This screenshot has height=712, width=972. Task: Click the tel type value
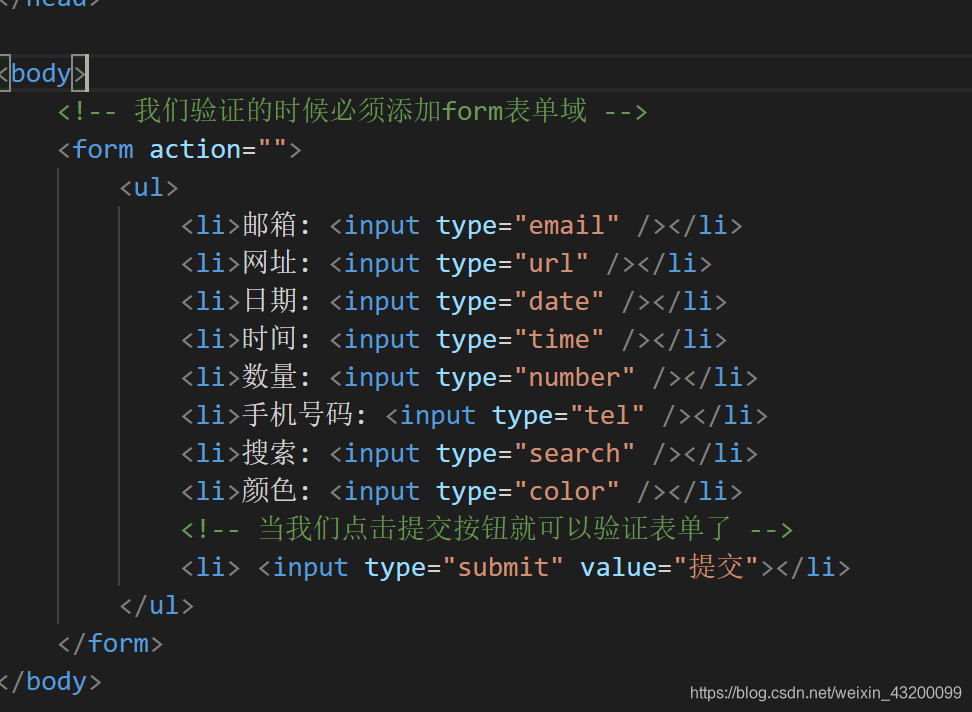pos(607,416)
